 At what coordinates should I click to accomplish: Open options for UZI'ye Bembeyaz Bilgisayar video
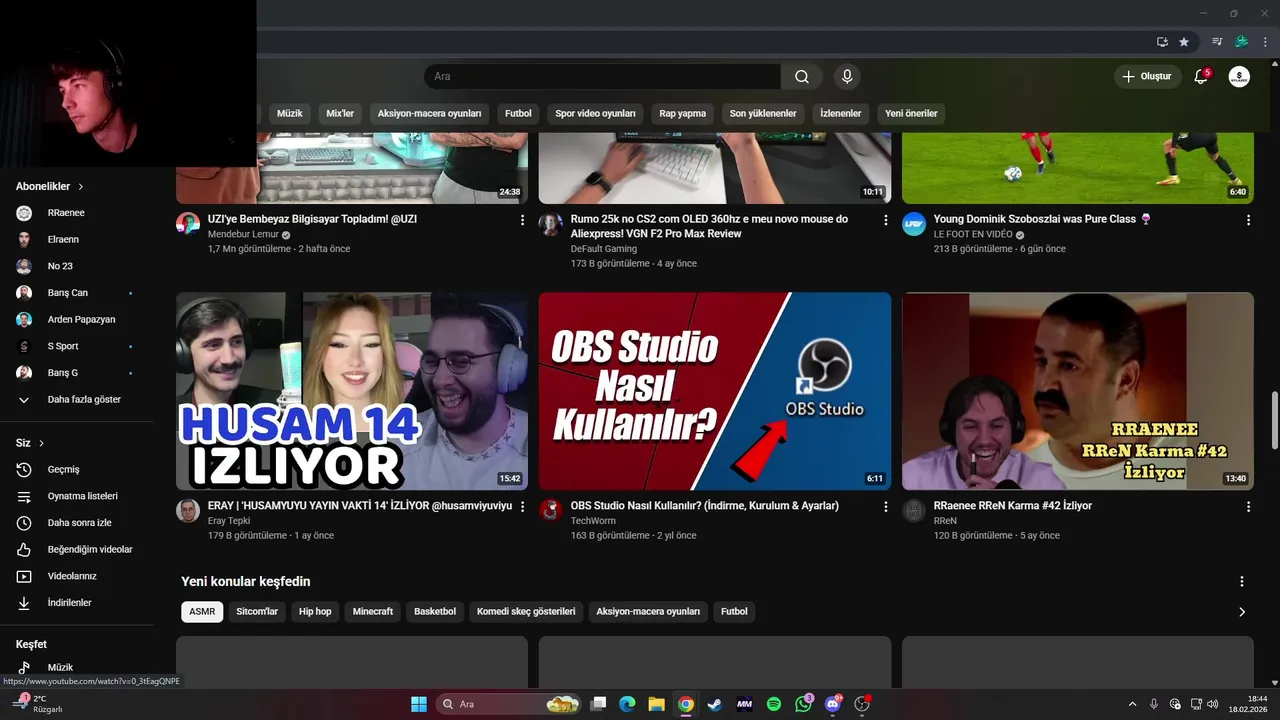(522, 220)
